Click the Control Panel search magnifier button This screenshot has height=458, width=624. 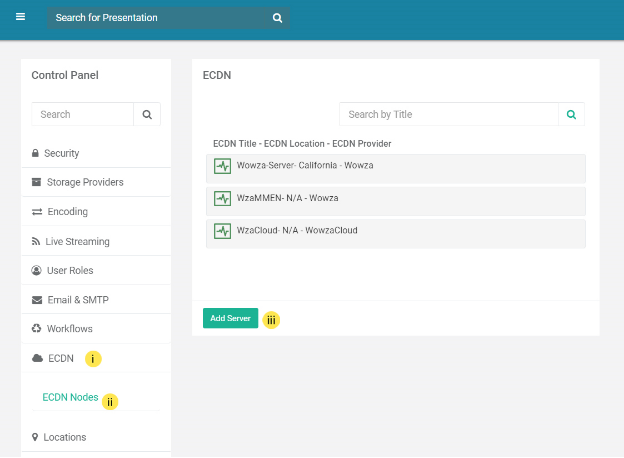coord(147,115)
